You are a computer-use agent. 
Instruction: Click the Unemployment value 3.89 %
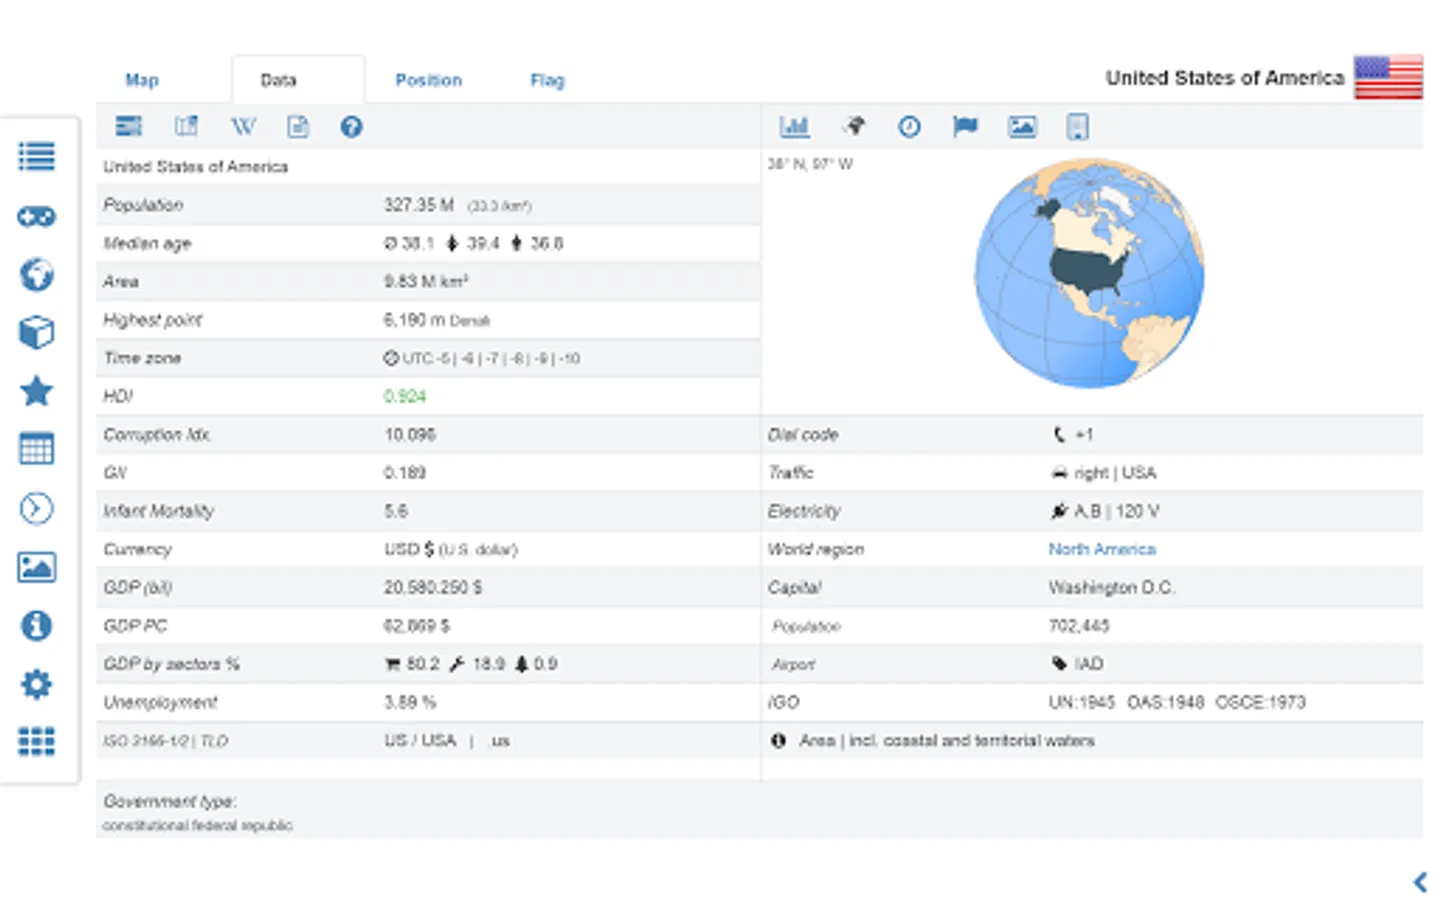410,702
